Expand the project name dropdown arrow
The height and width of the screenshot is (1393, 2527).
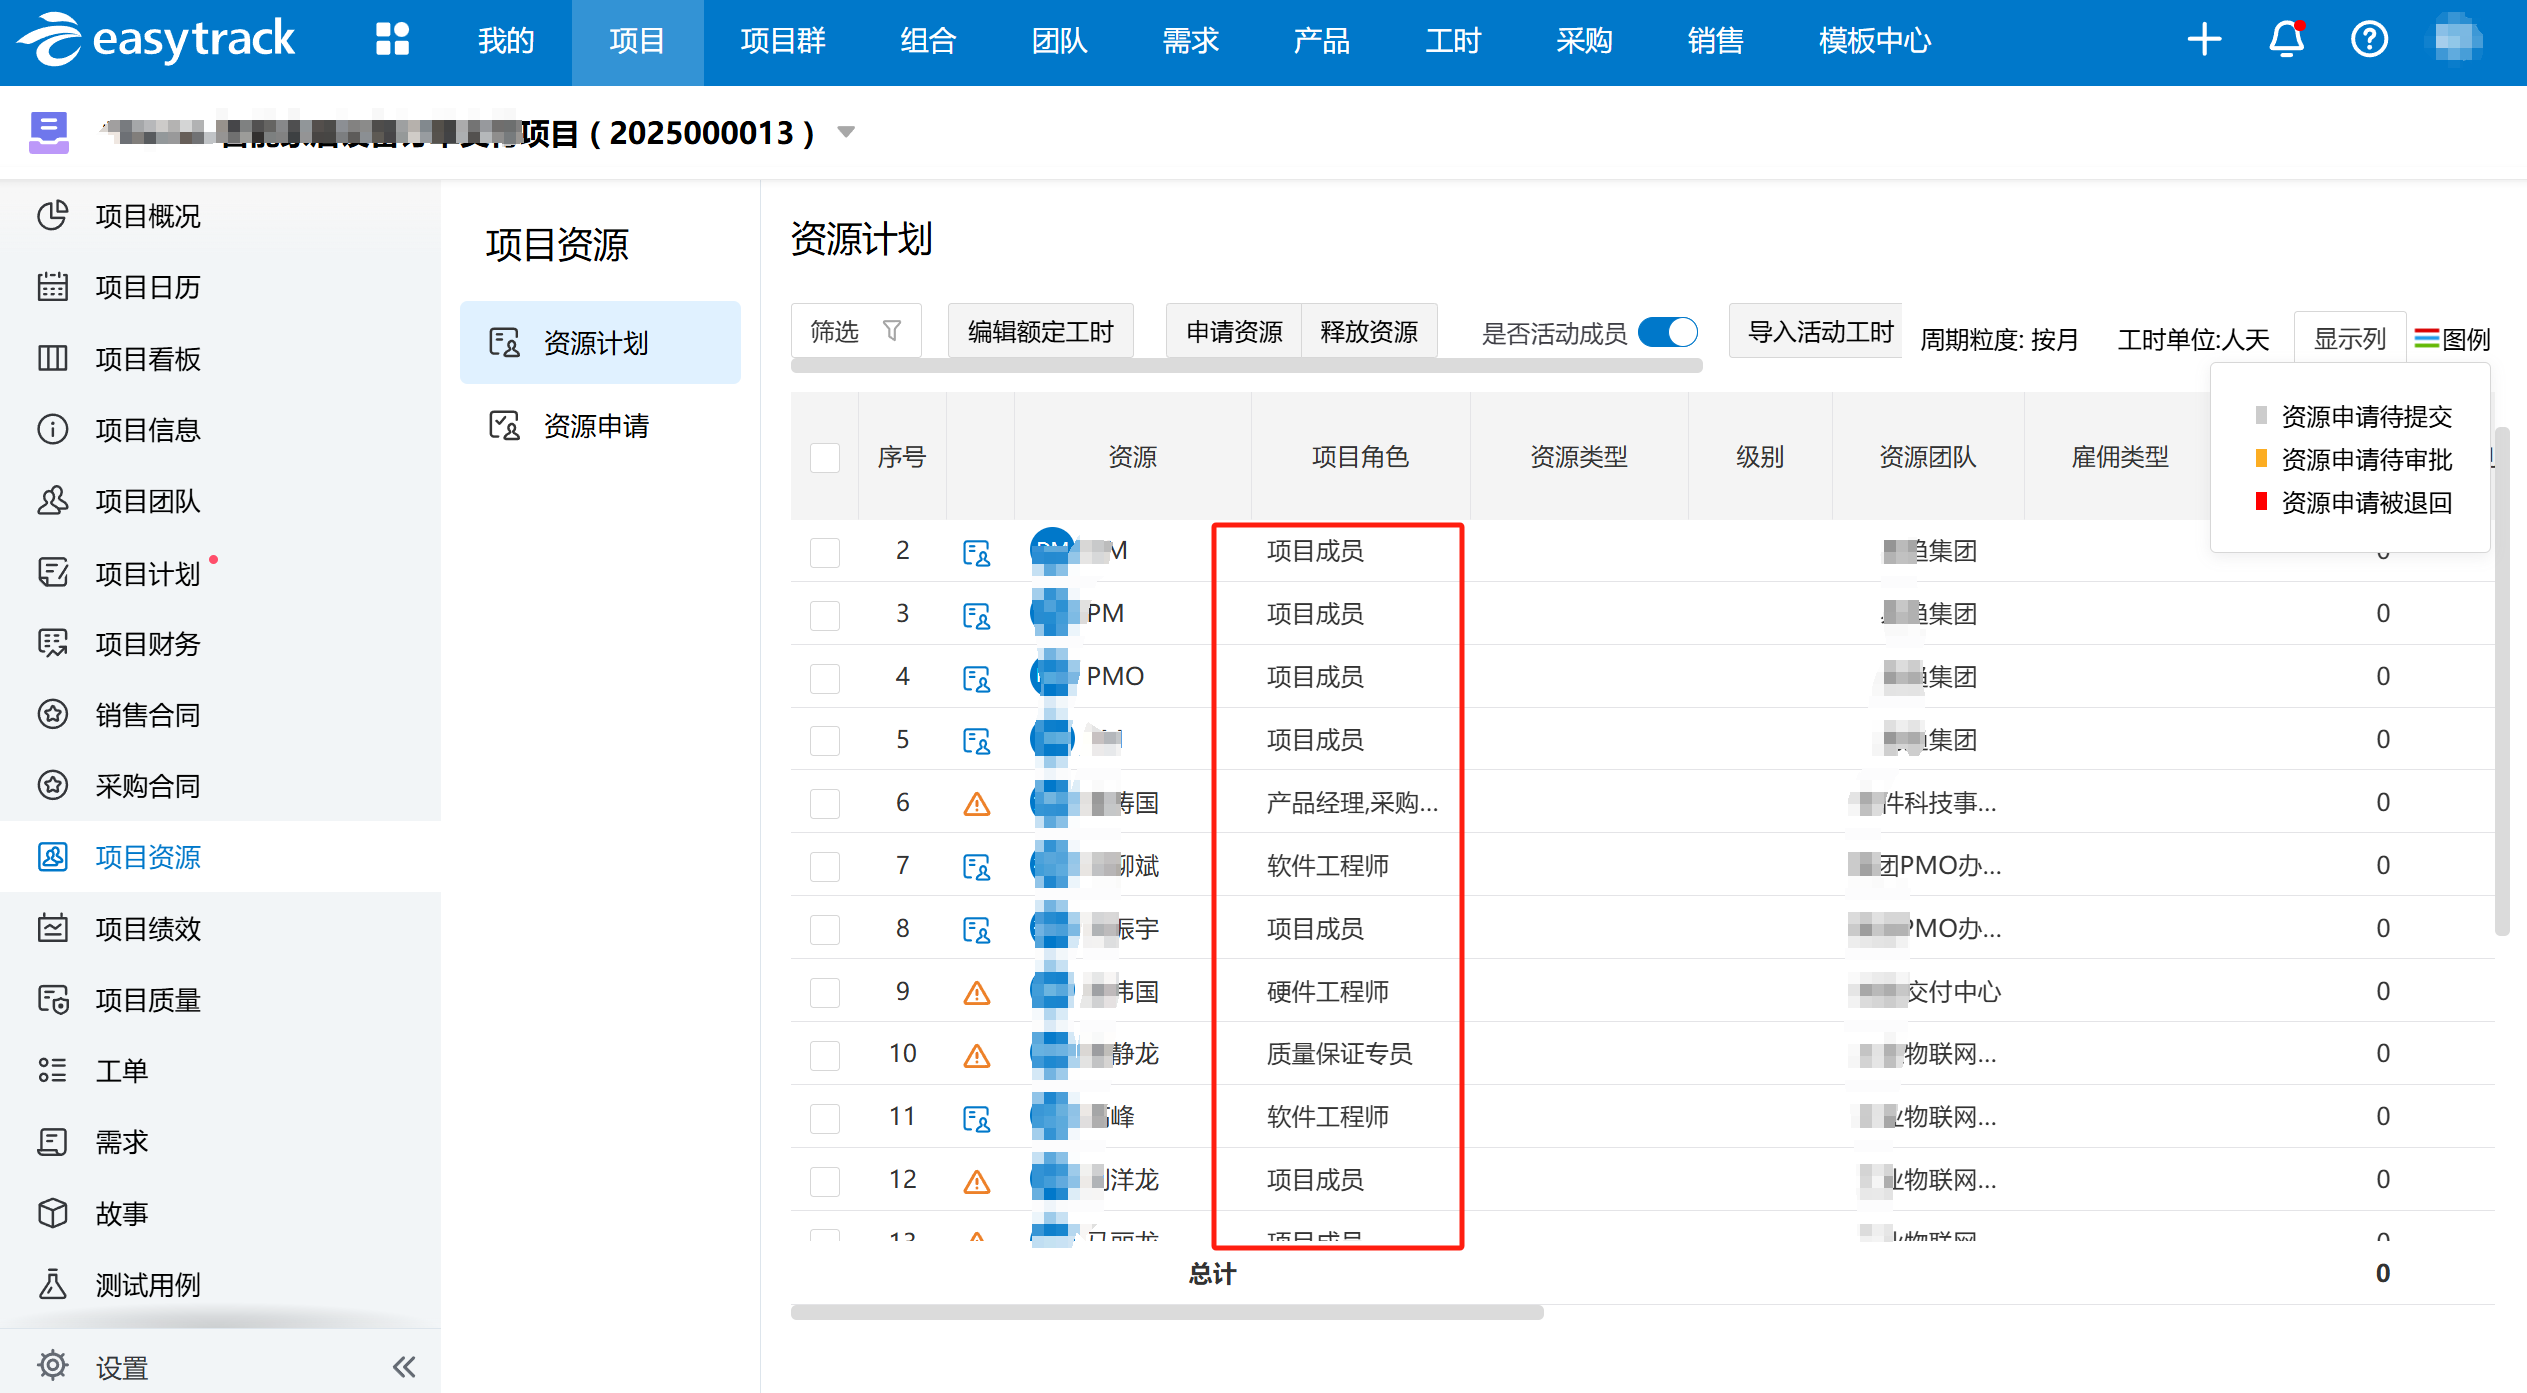pos(846,132)
